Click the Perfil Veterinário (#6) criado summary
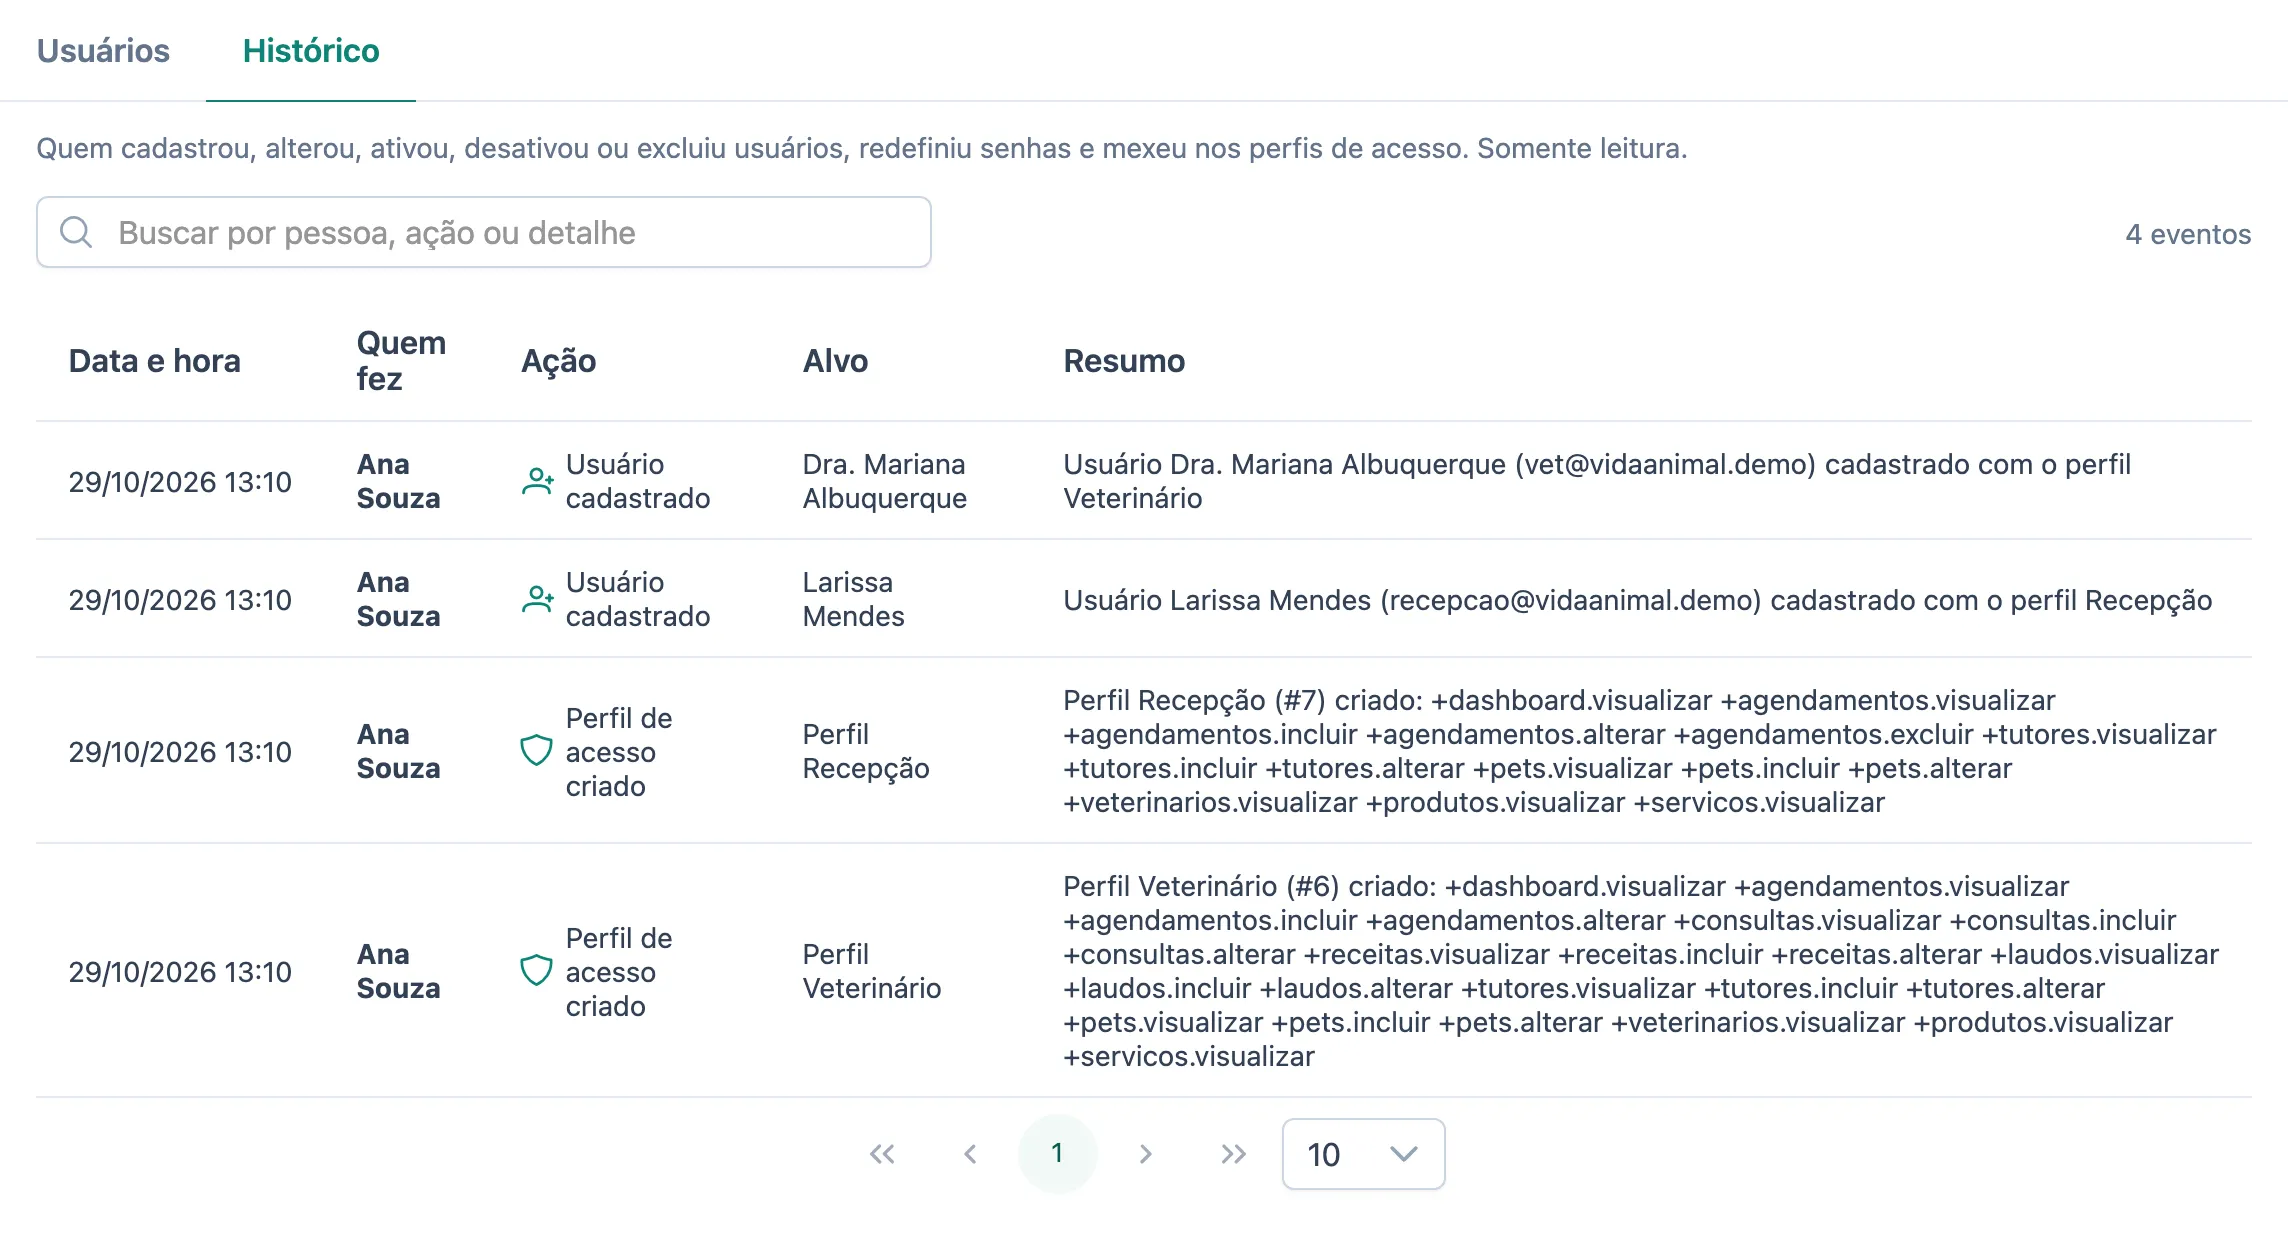2288x1246 pixels. tap(1641, 971)
